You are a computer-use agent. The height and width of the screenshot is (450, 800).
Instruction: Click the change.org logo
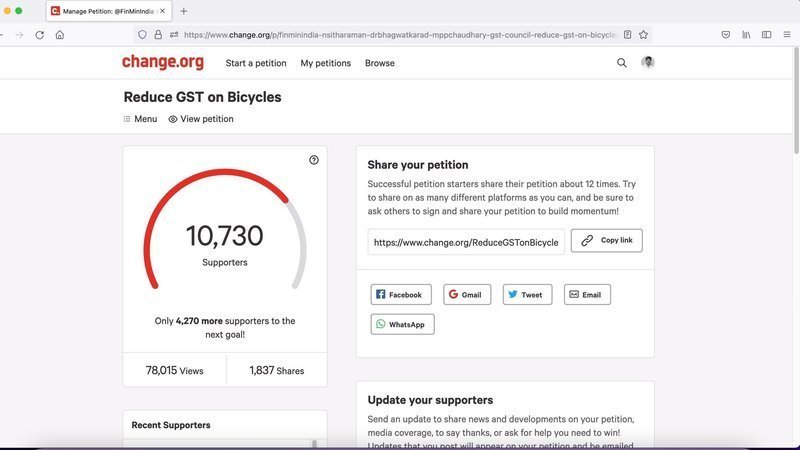162,62
